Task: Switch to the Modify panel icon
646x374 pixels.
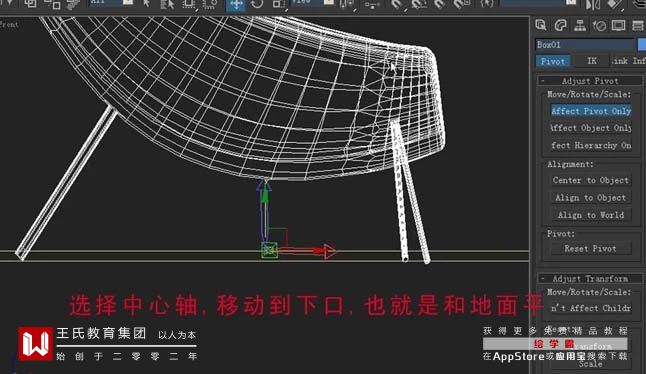Action: [560, 26]
